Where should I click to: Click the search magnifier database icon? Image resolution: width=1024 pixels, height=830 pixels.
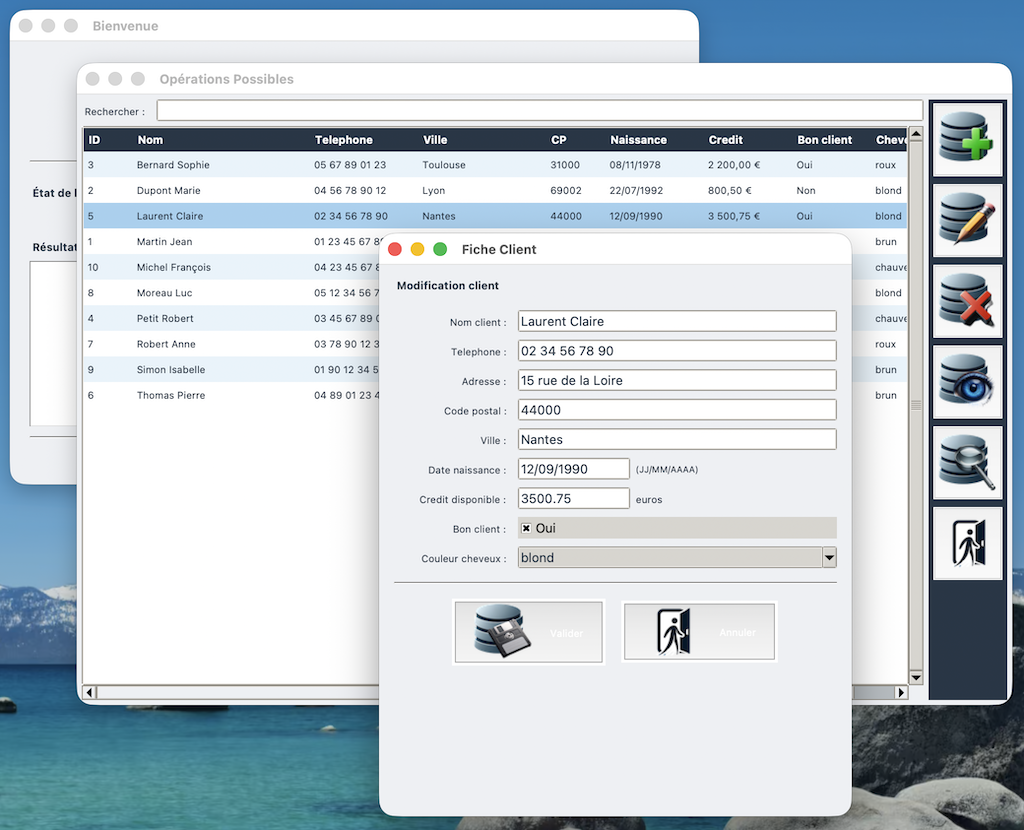967,463
